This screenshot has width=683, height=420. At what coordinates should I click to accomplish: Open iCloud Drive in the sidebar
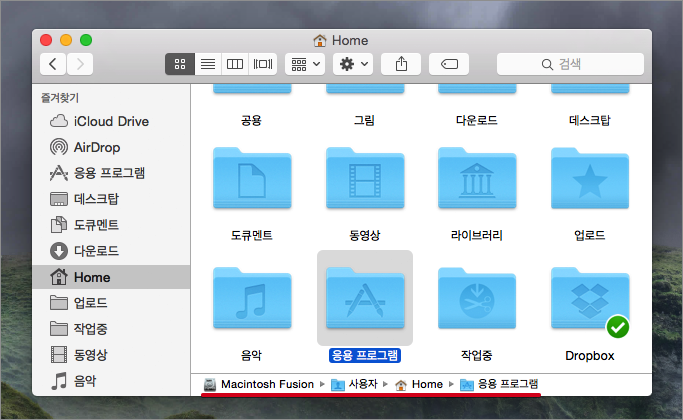click(x=111, y=121)
